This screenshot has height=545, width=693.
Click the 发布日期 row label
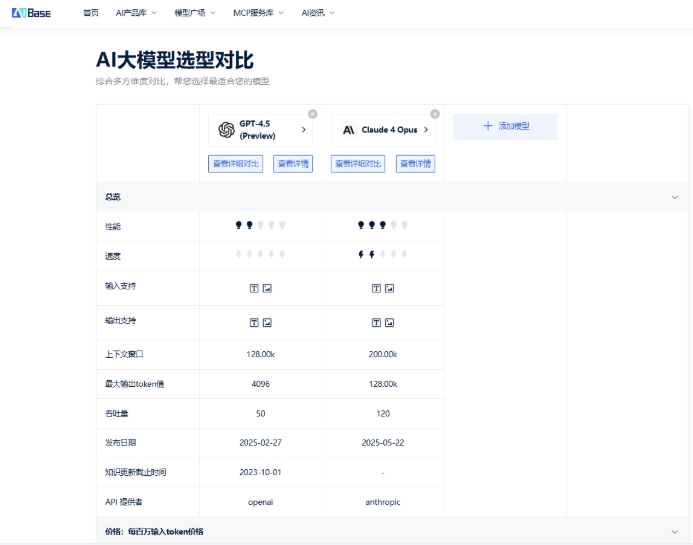point(121,443)
